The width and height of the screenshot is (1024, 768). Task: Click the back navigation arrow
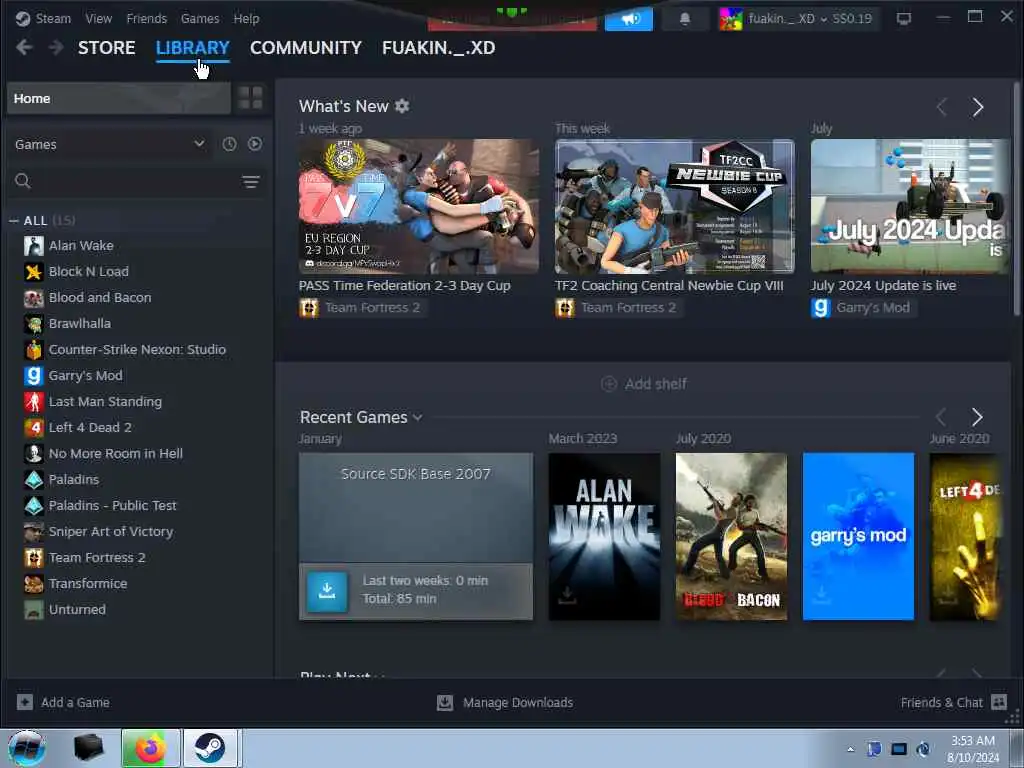[24, 47]
